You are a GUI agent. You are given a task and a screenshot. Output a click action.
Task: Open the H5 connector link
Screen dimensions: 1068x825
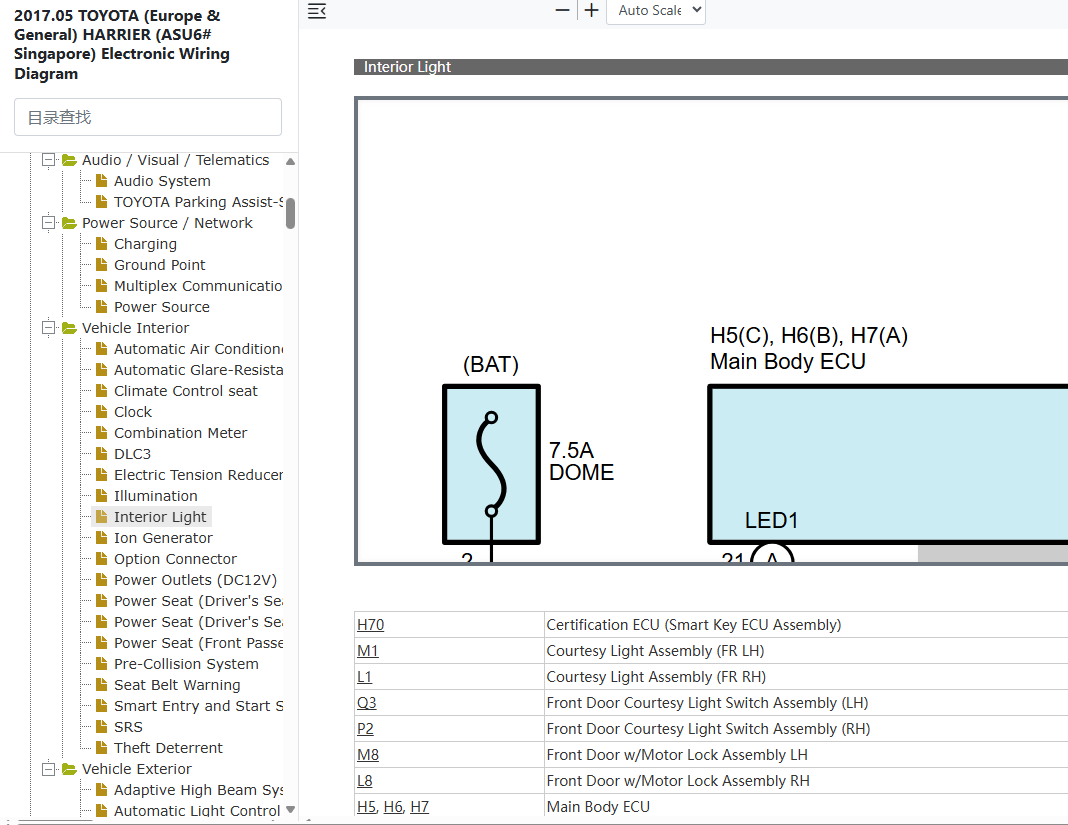tap(366, 807)
